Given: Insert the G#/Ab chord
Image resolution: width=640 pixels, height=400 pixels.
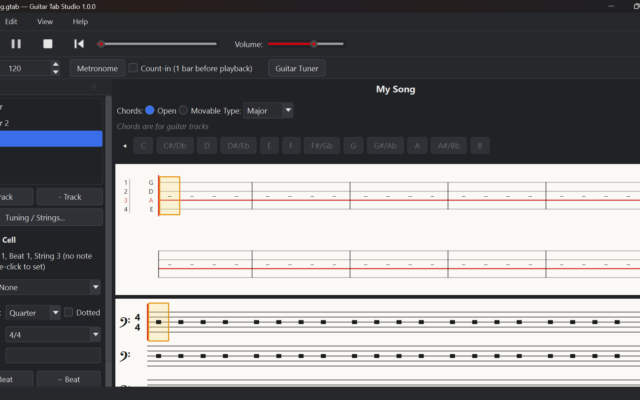Looking at the screenshot, I should tap(385, 146).
